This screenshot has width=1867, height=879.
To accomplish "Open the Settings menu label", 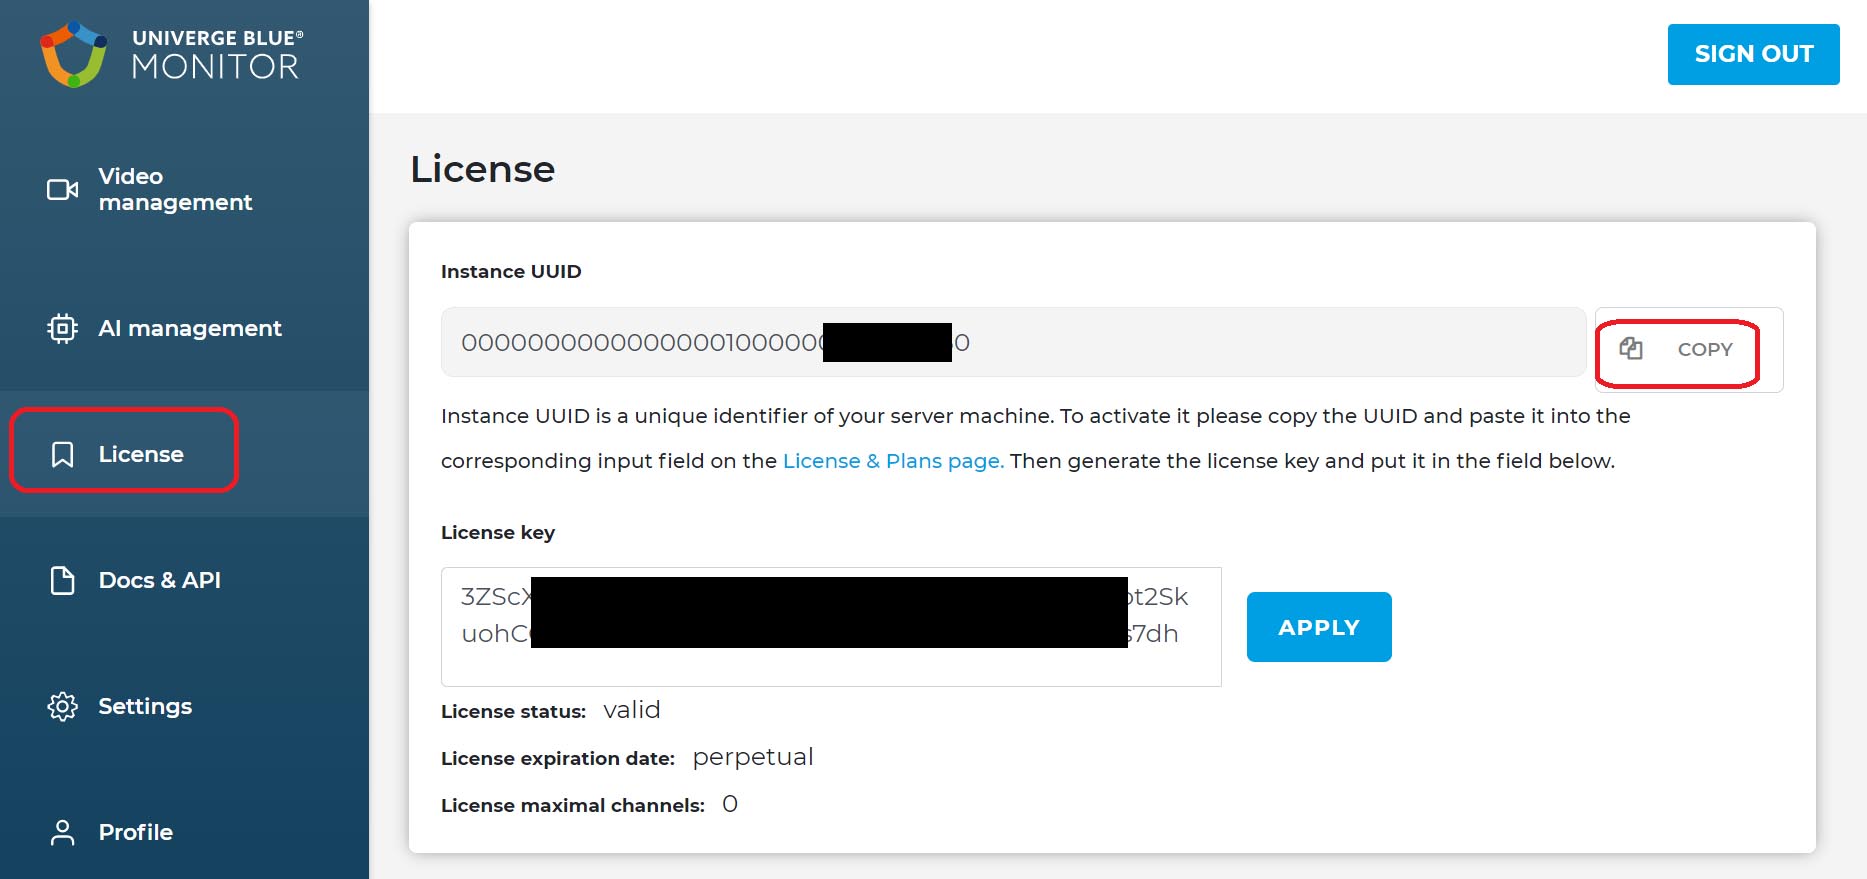I will [145, 706].
